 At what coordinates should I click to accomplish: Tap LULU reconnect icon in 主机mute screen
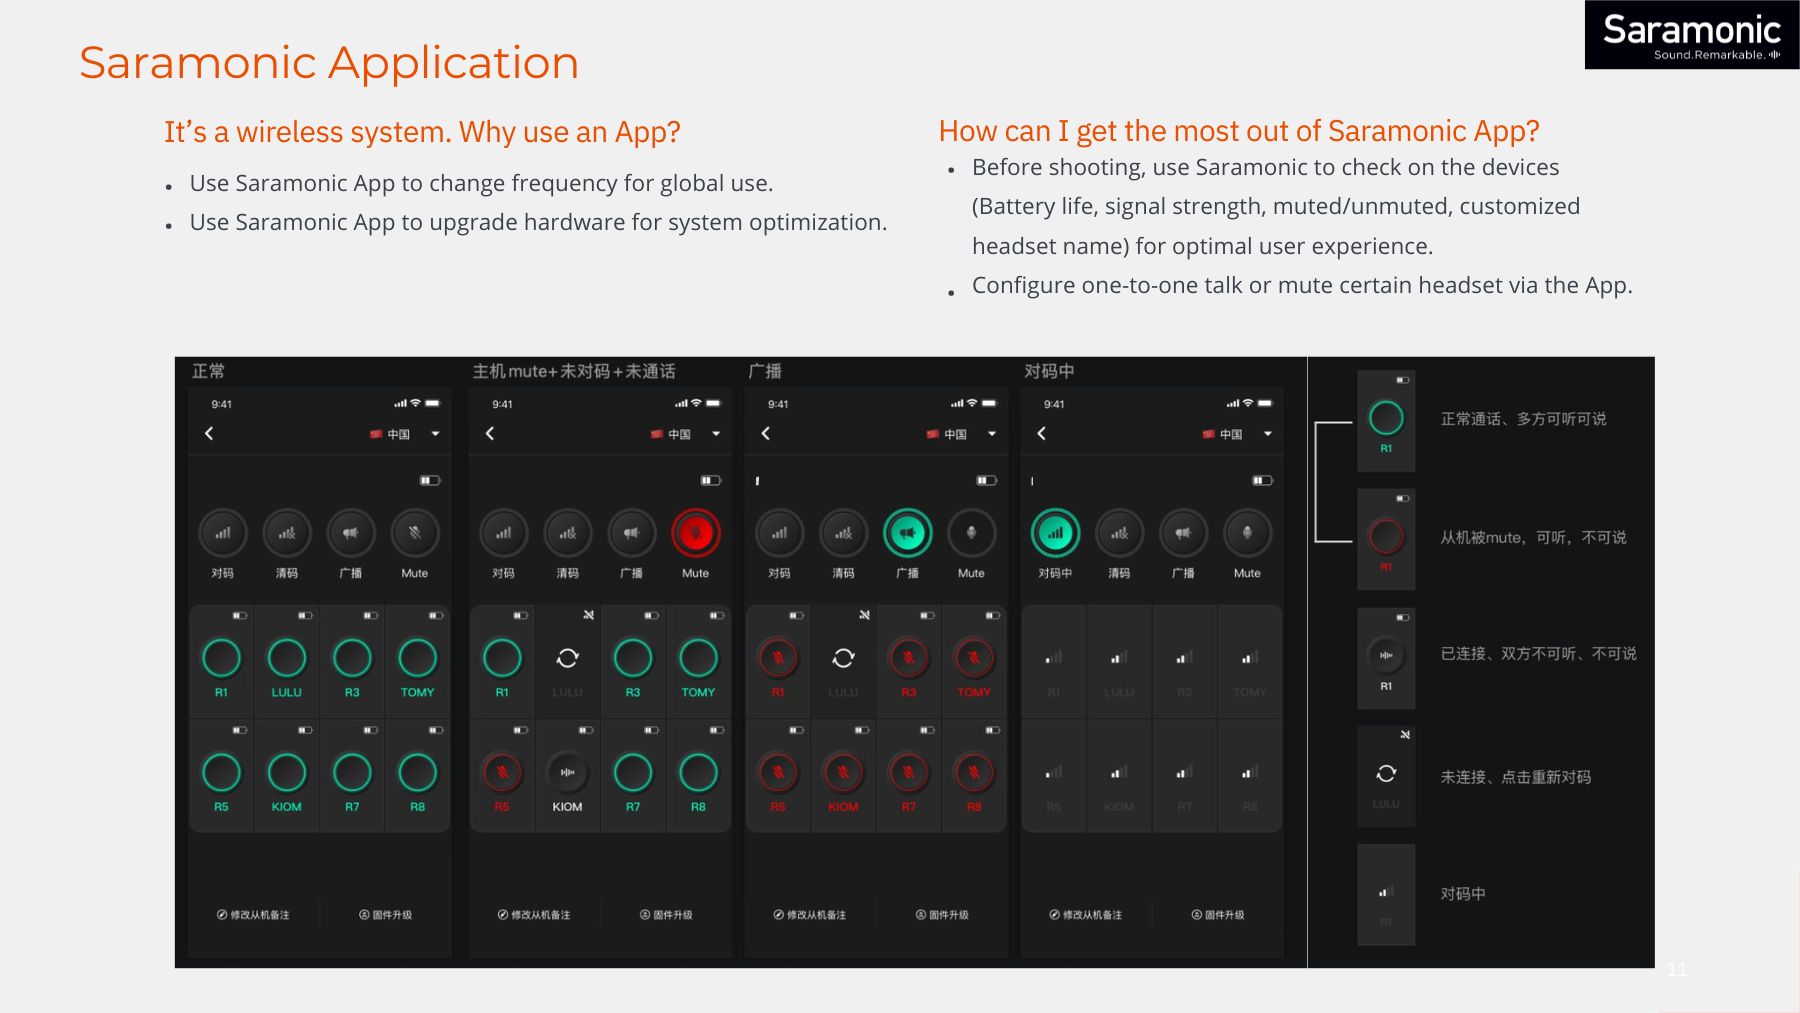coord(567,658)
